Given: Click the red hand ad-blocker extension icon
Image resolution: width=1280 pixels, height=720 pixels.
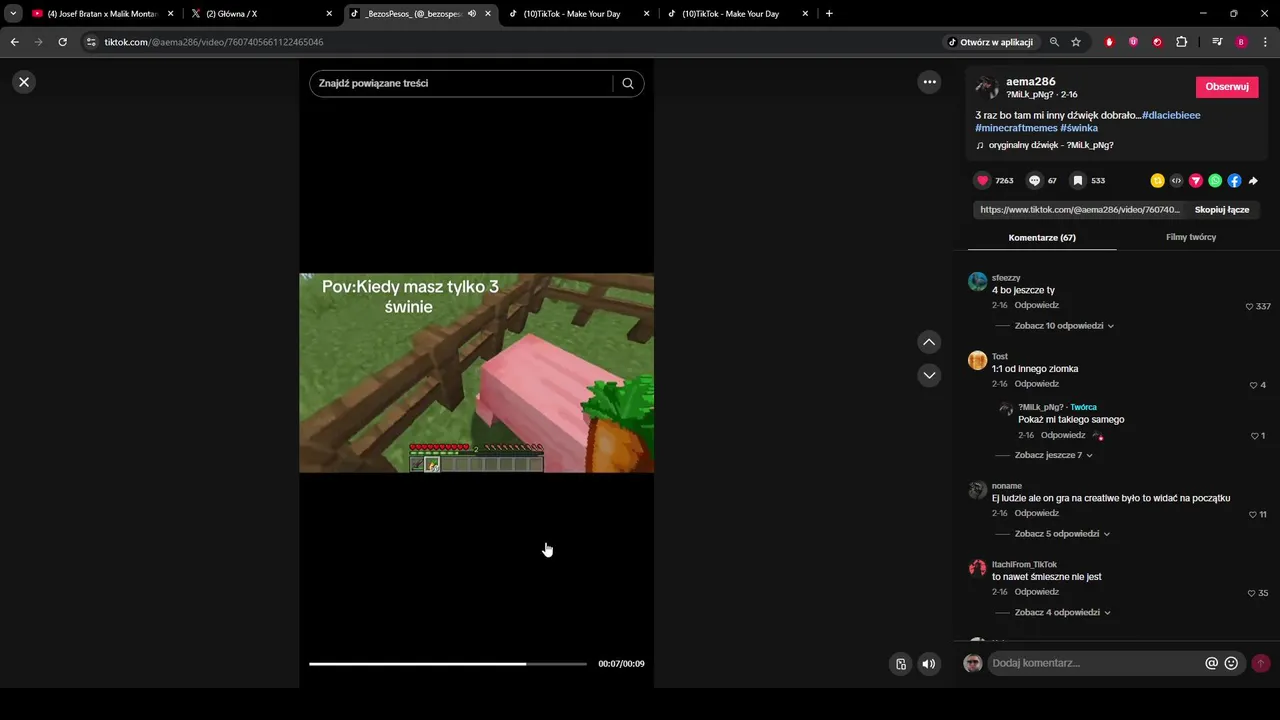Looking at the screenshot, I should (1109, 42).
